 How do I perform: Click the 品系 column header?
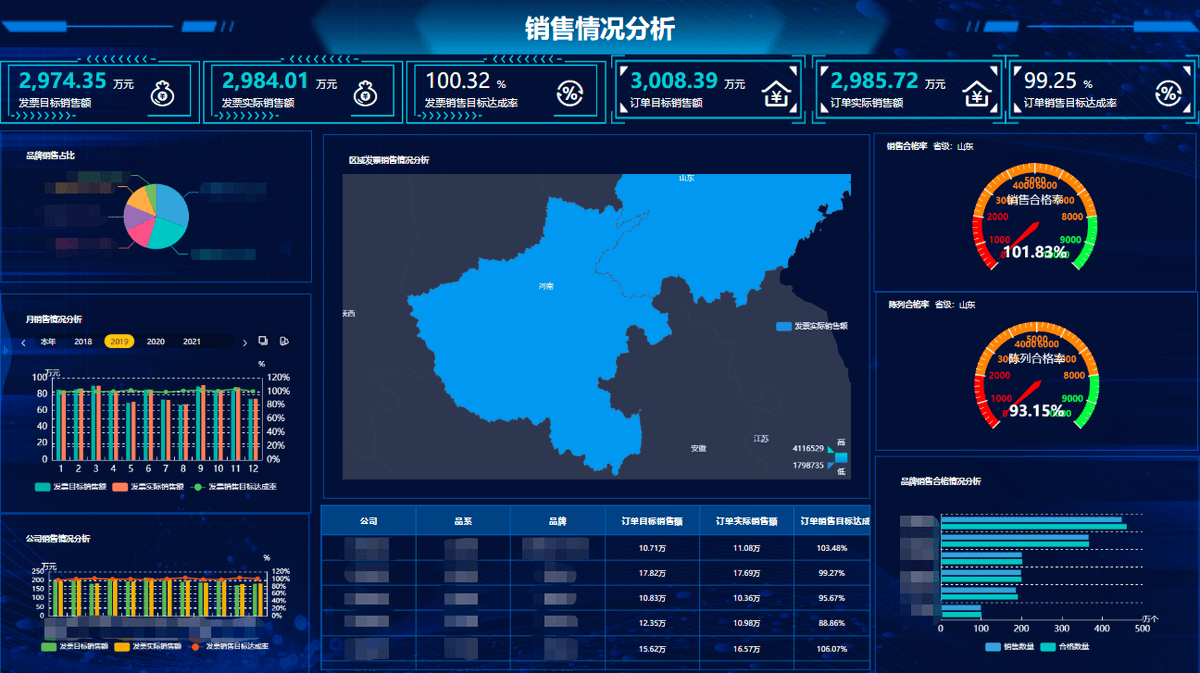tap(462, 521)
